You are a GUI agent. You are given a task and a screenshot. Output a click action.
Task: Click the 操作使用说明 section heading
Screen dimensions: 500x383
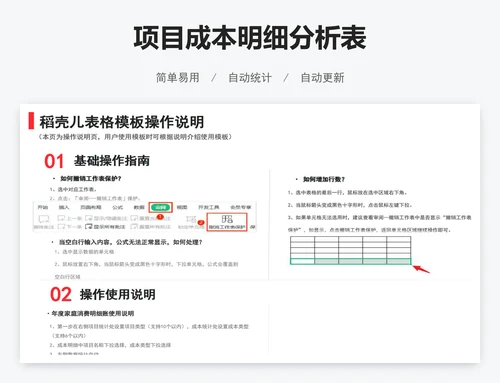point(118,294)
